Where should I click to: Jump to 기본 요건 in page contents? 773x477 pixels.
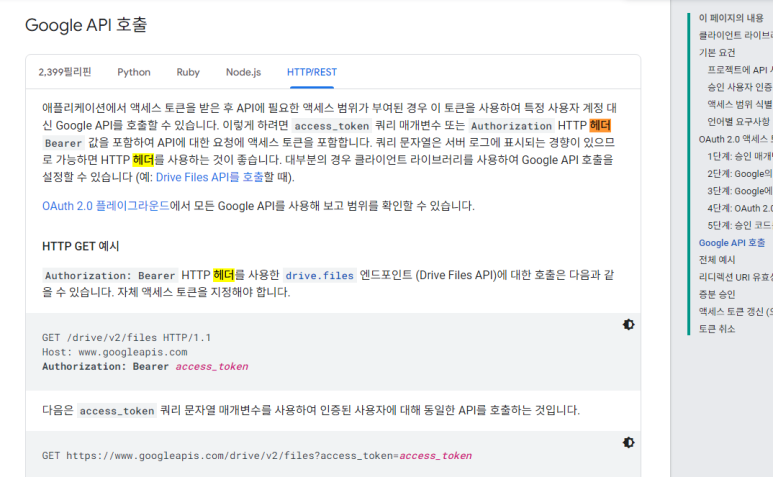[717, 52]
